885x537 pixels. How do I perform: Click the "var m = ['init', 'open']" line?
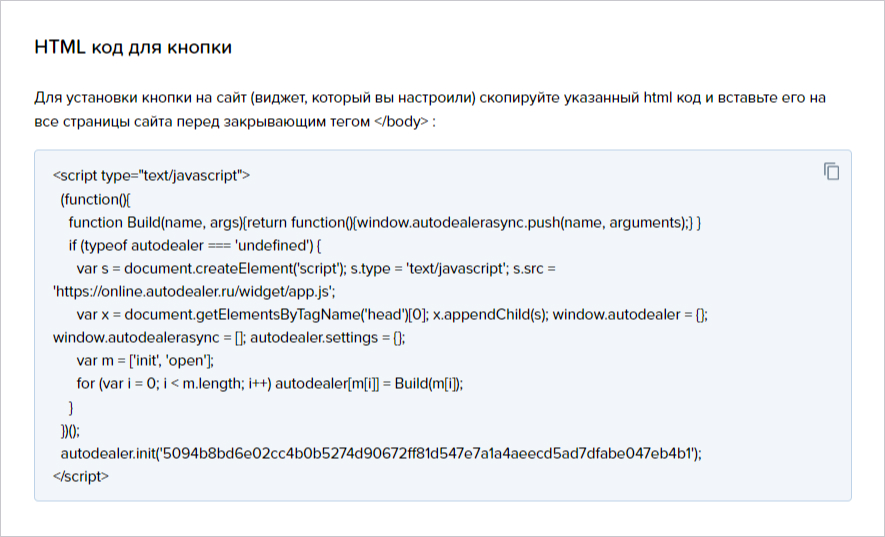pyautogui.click(x=145, y=361)
